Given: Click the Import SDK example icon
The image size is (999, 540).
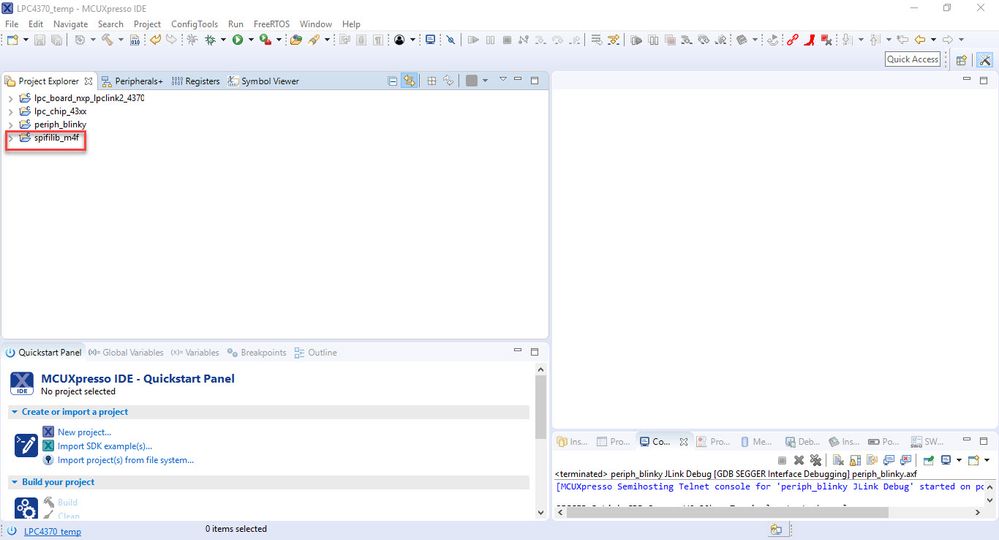Looking at the screenshot, I should pos(48,446).
